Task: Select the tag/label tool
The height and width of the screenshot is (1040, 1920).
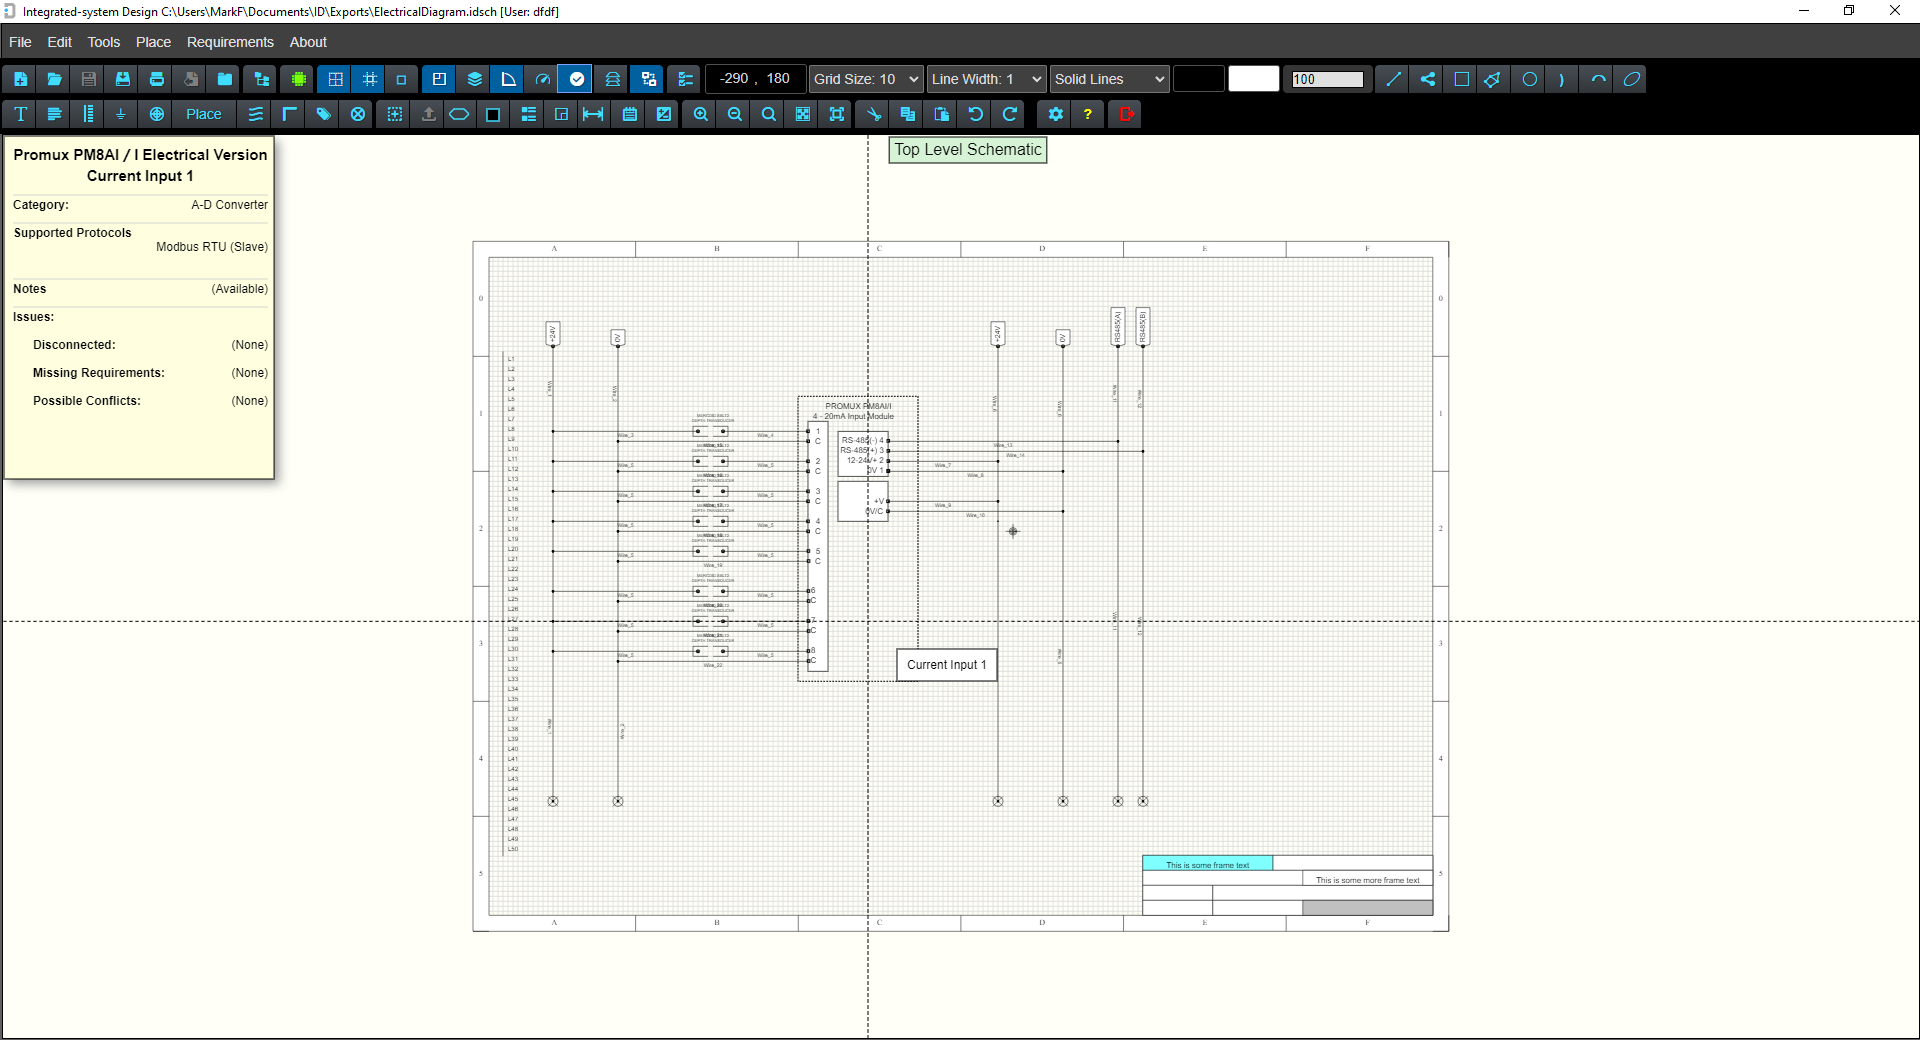Action: pos(322,114)
